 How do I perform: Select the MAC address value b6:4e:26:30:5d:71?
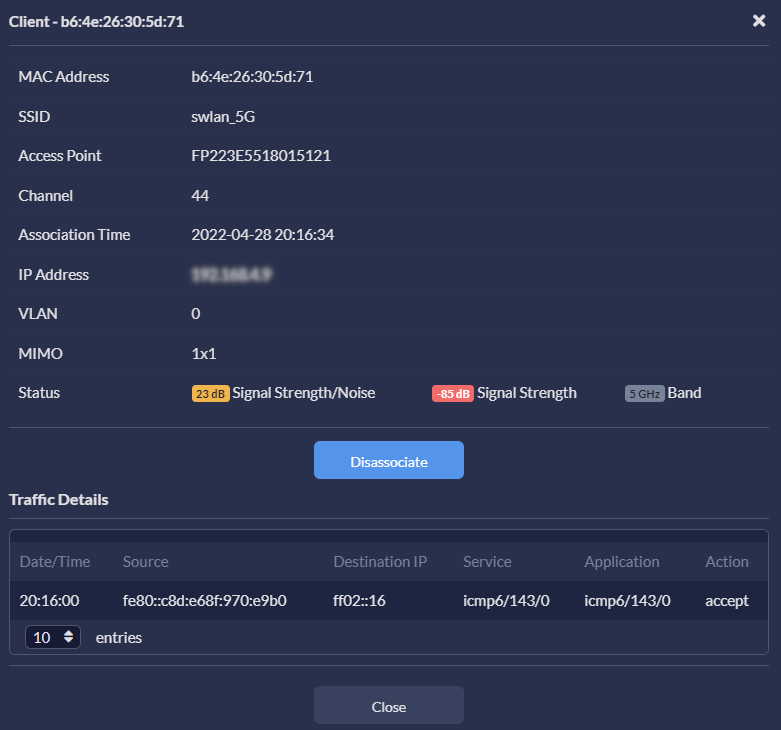[x=252, y=77]
